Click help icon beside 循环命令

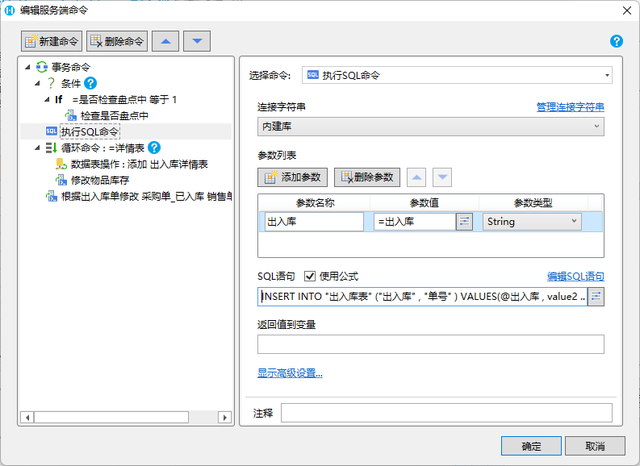(x=154, y=148)
